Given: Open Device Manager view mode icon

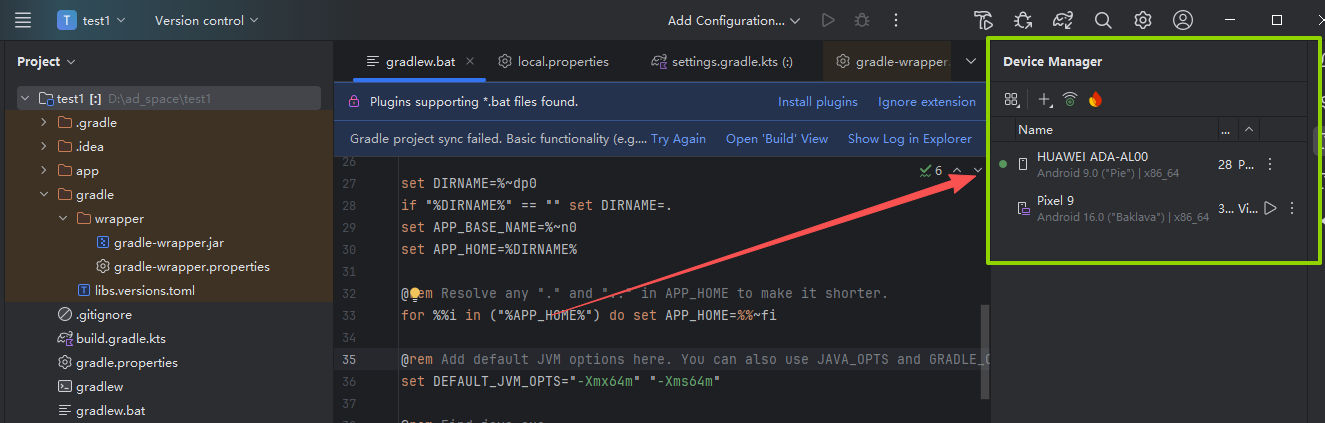Looking at the screenshot, I should tap(1011, 99).
